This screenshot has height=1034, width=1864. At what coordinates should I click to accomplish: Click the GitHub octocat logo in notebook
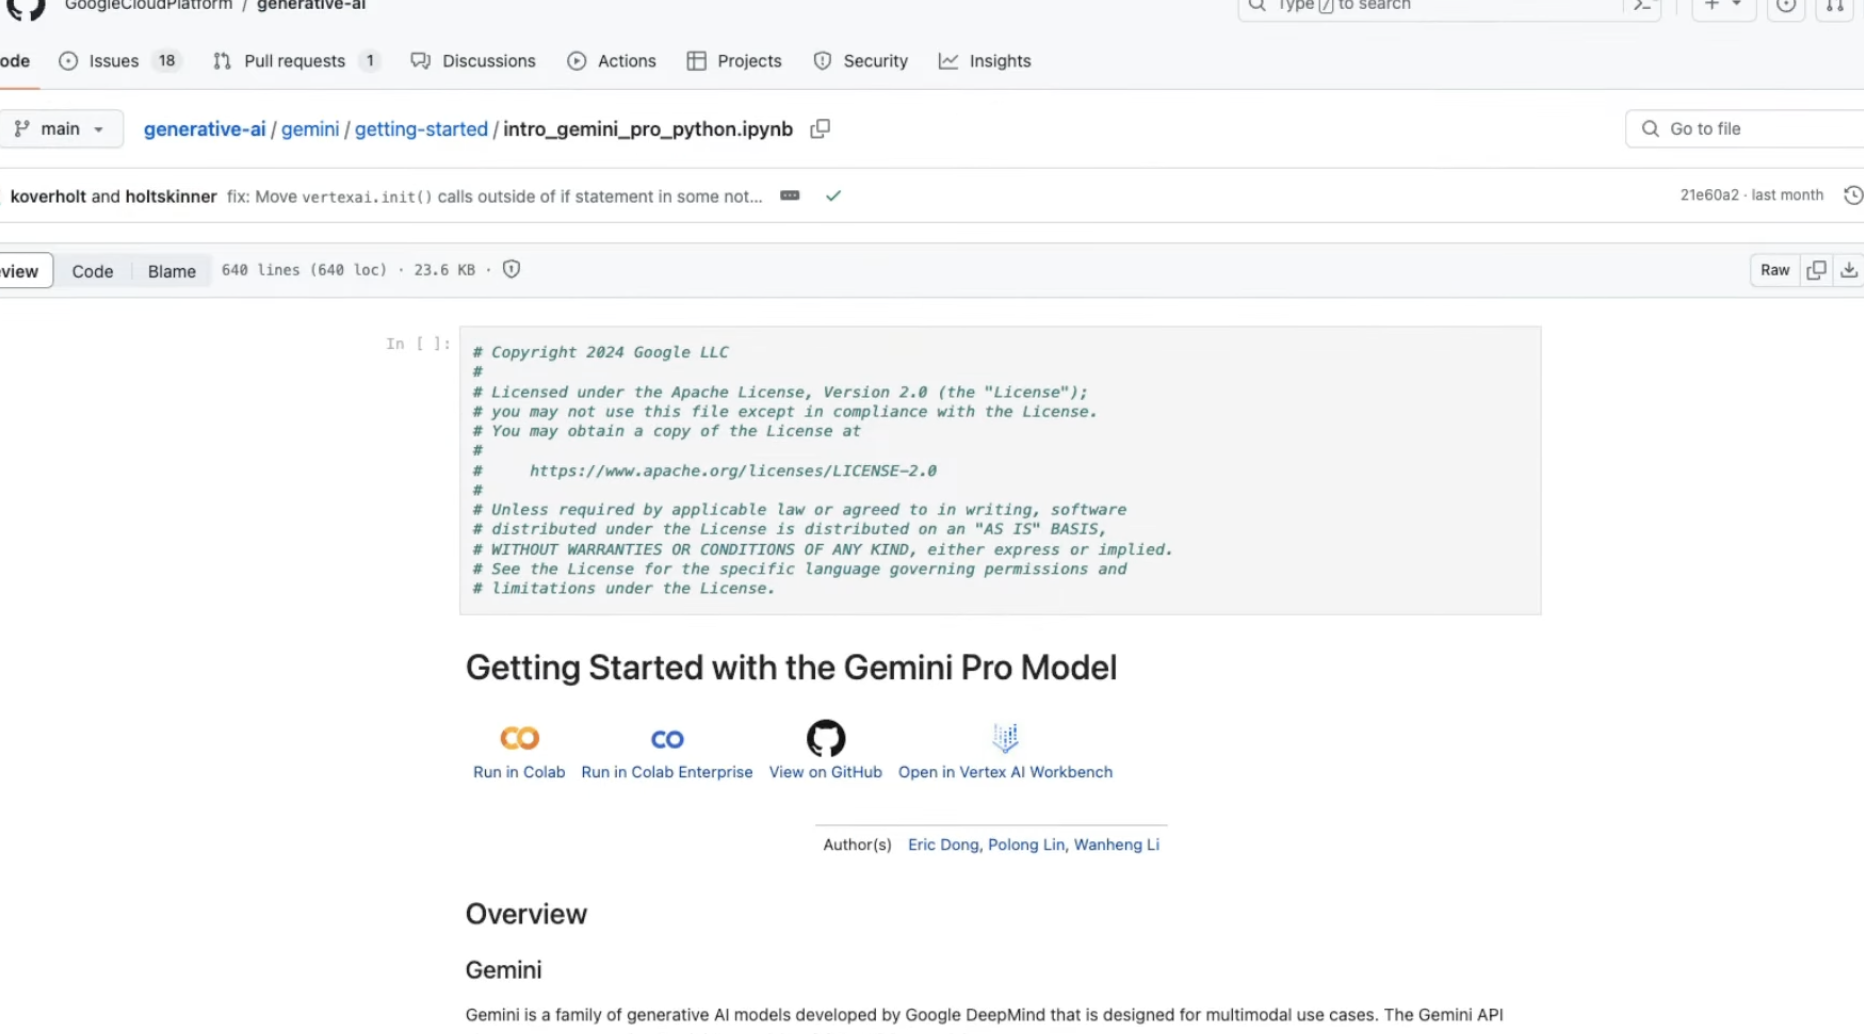coord(826,738)
